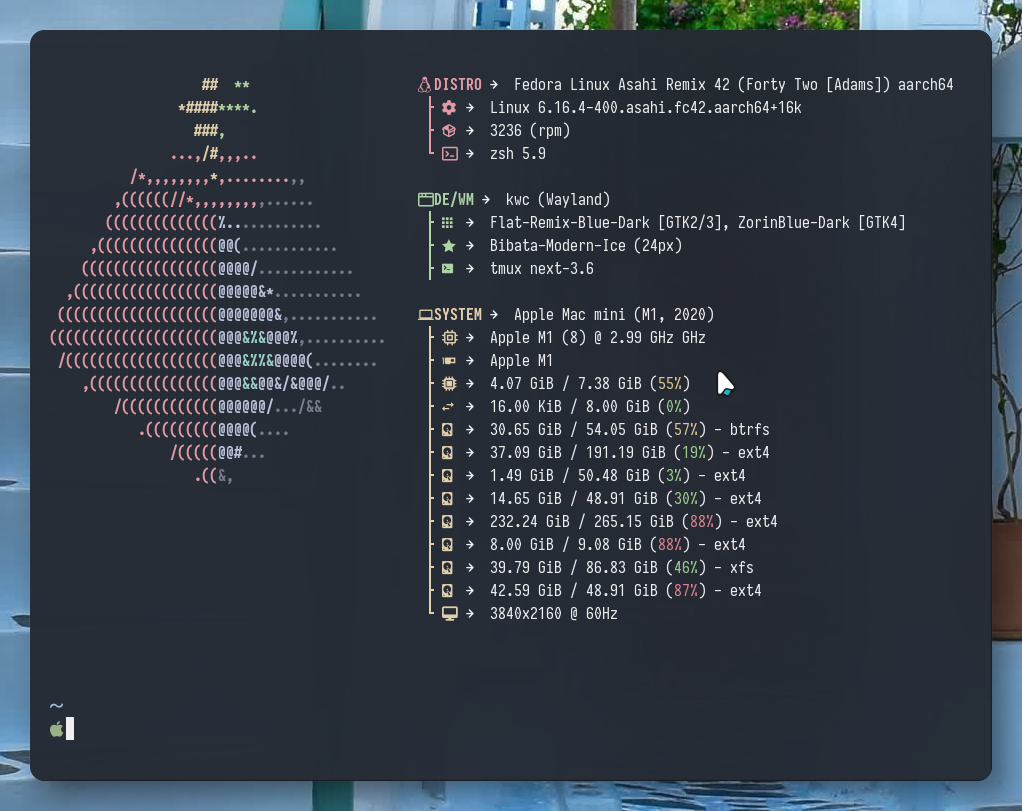Click the 88% value on the 232.24 GiB row
Screen dimensions: 1022x811
tap(701, 522)
